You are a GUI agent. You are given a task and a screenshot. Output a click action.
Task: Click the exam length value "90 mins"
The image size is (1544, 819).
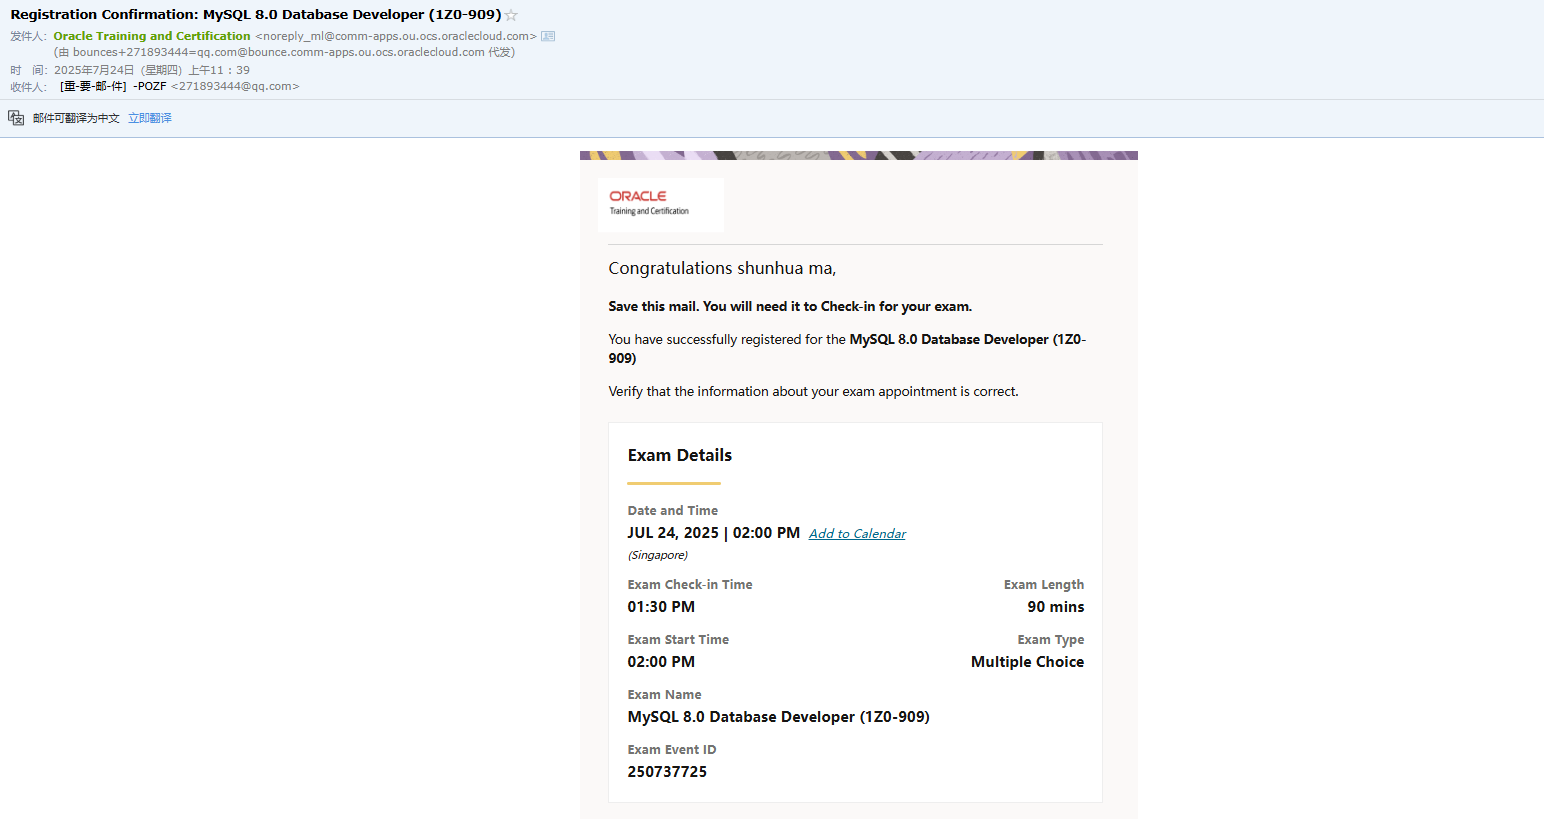(x=1056, y=607)
